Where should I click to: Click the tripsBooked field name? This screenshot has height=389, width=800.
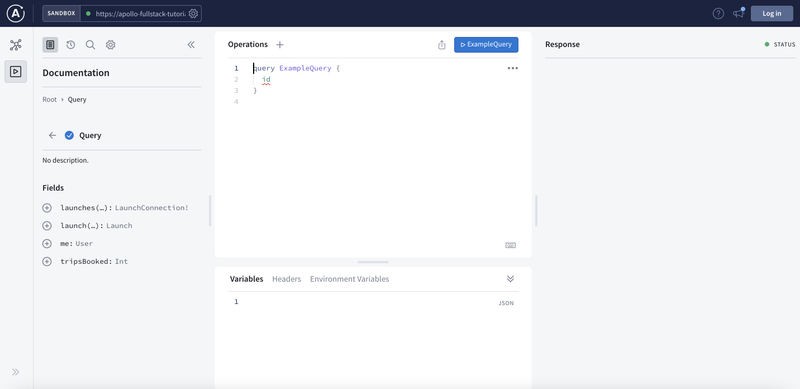click(86, 261)
